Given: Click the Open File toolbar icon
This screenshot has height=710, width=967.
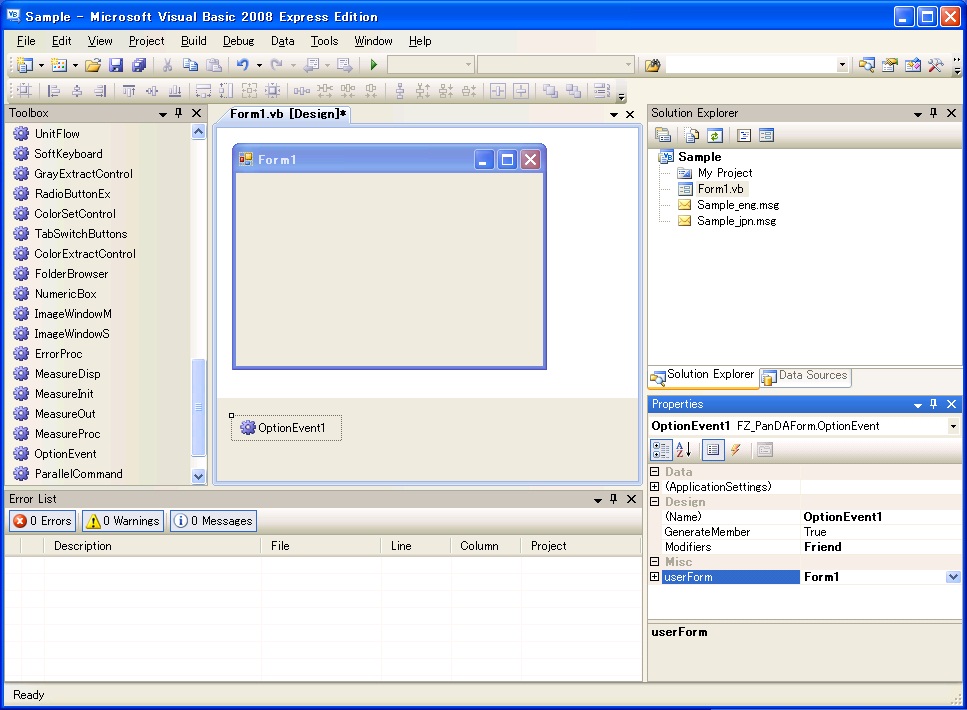Looking at the screenshot, I should [93, 65].
